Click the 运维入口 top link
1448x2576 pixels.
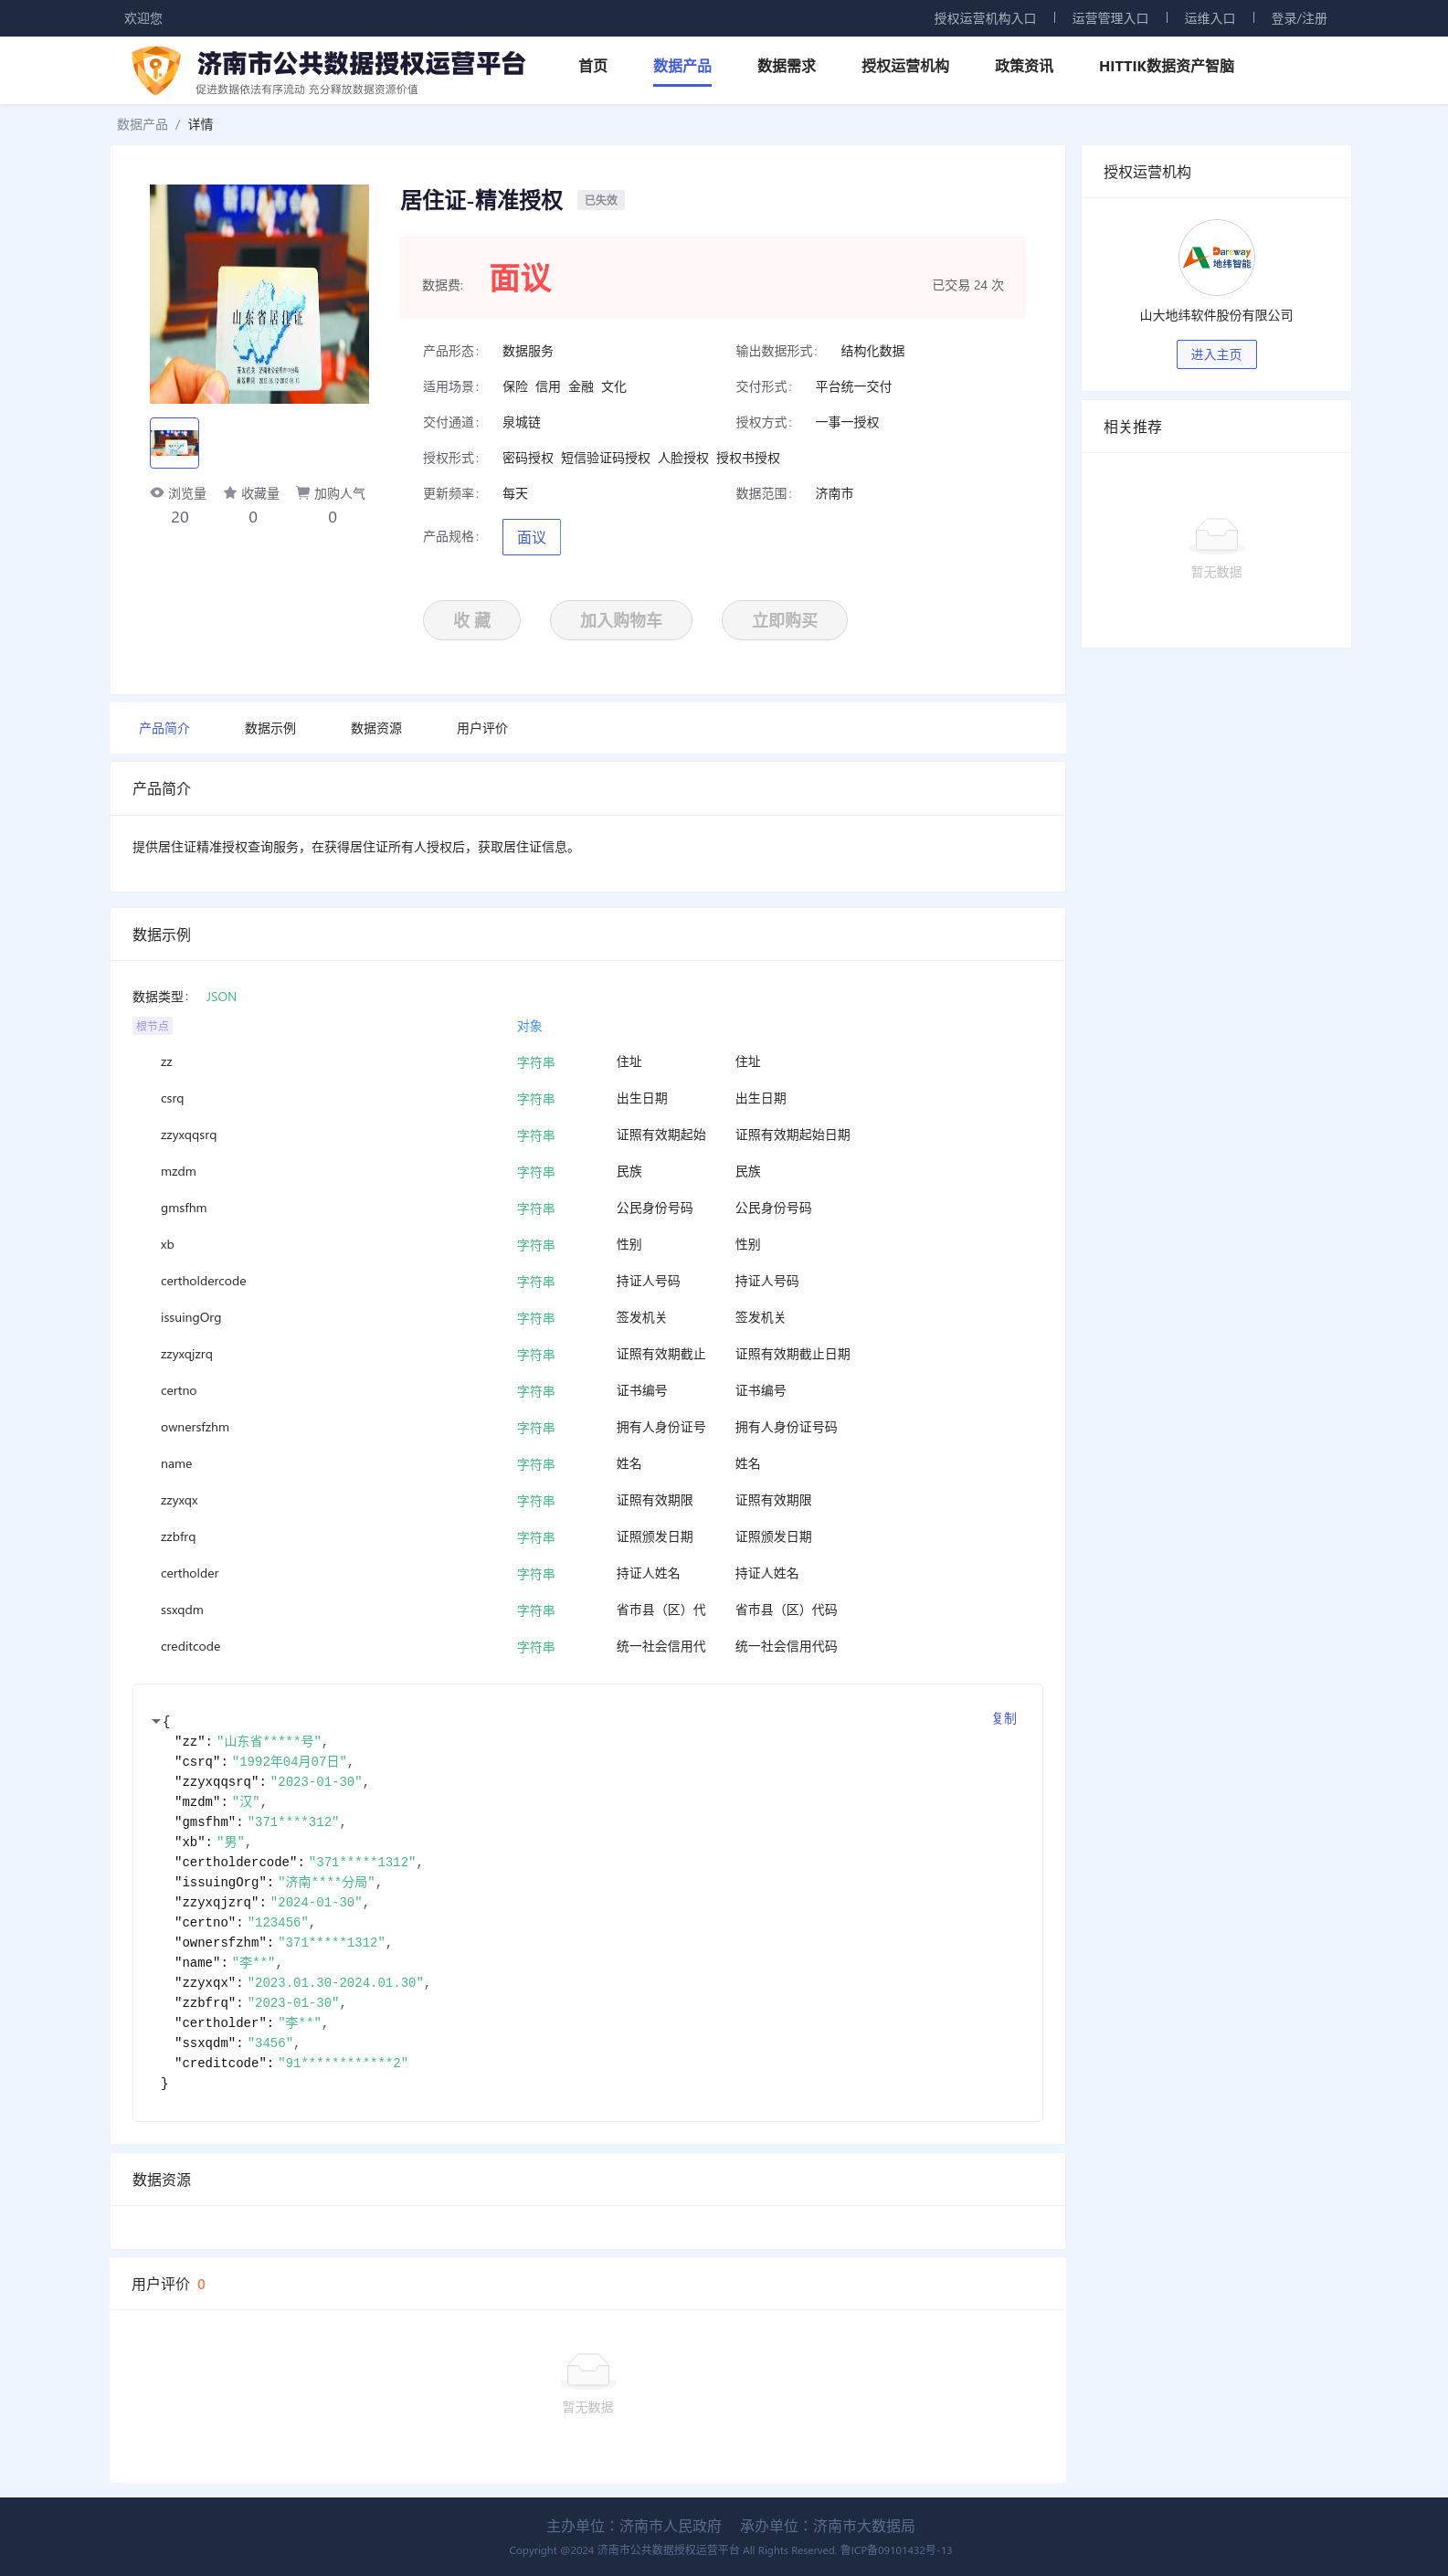1210,18
